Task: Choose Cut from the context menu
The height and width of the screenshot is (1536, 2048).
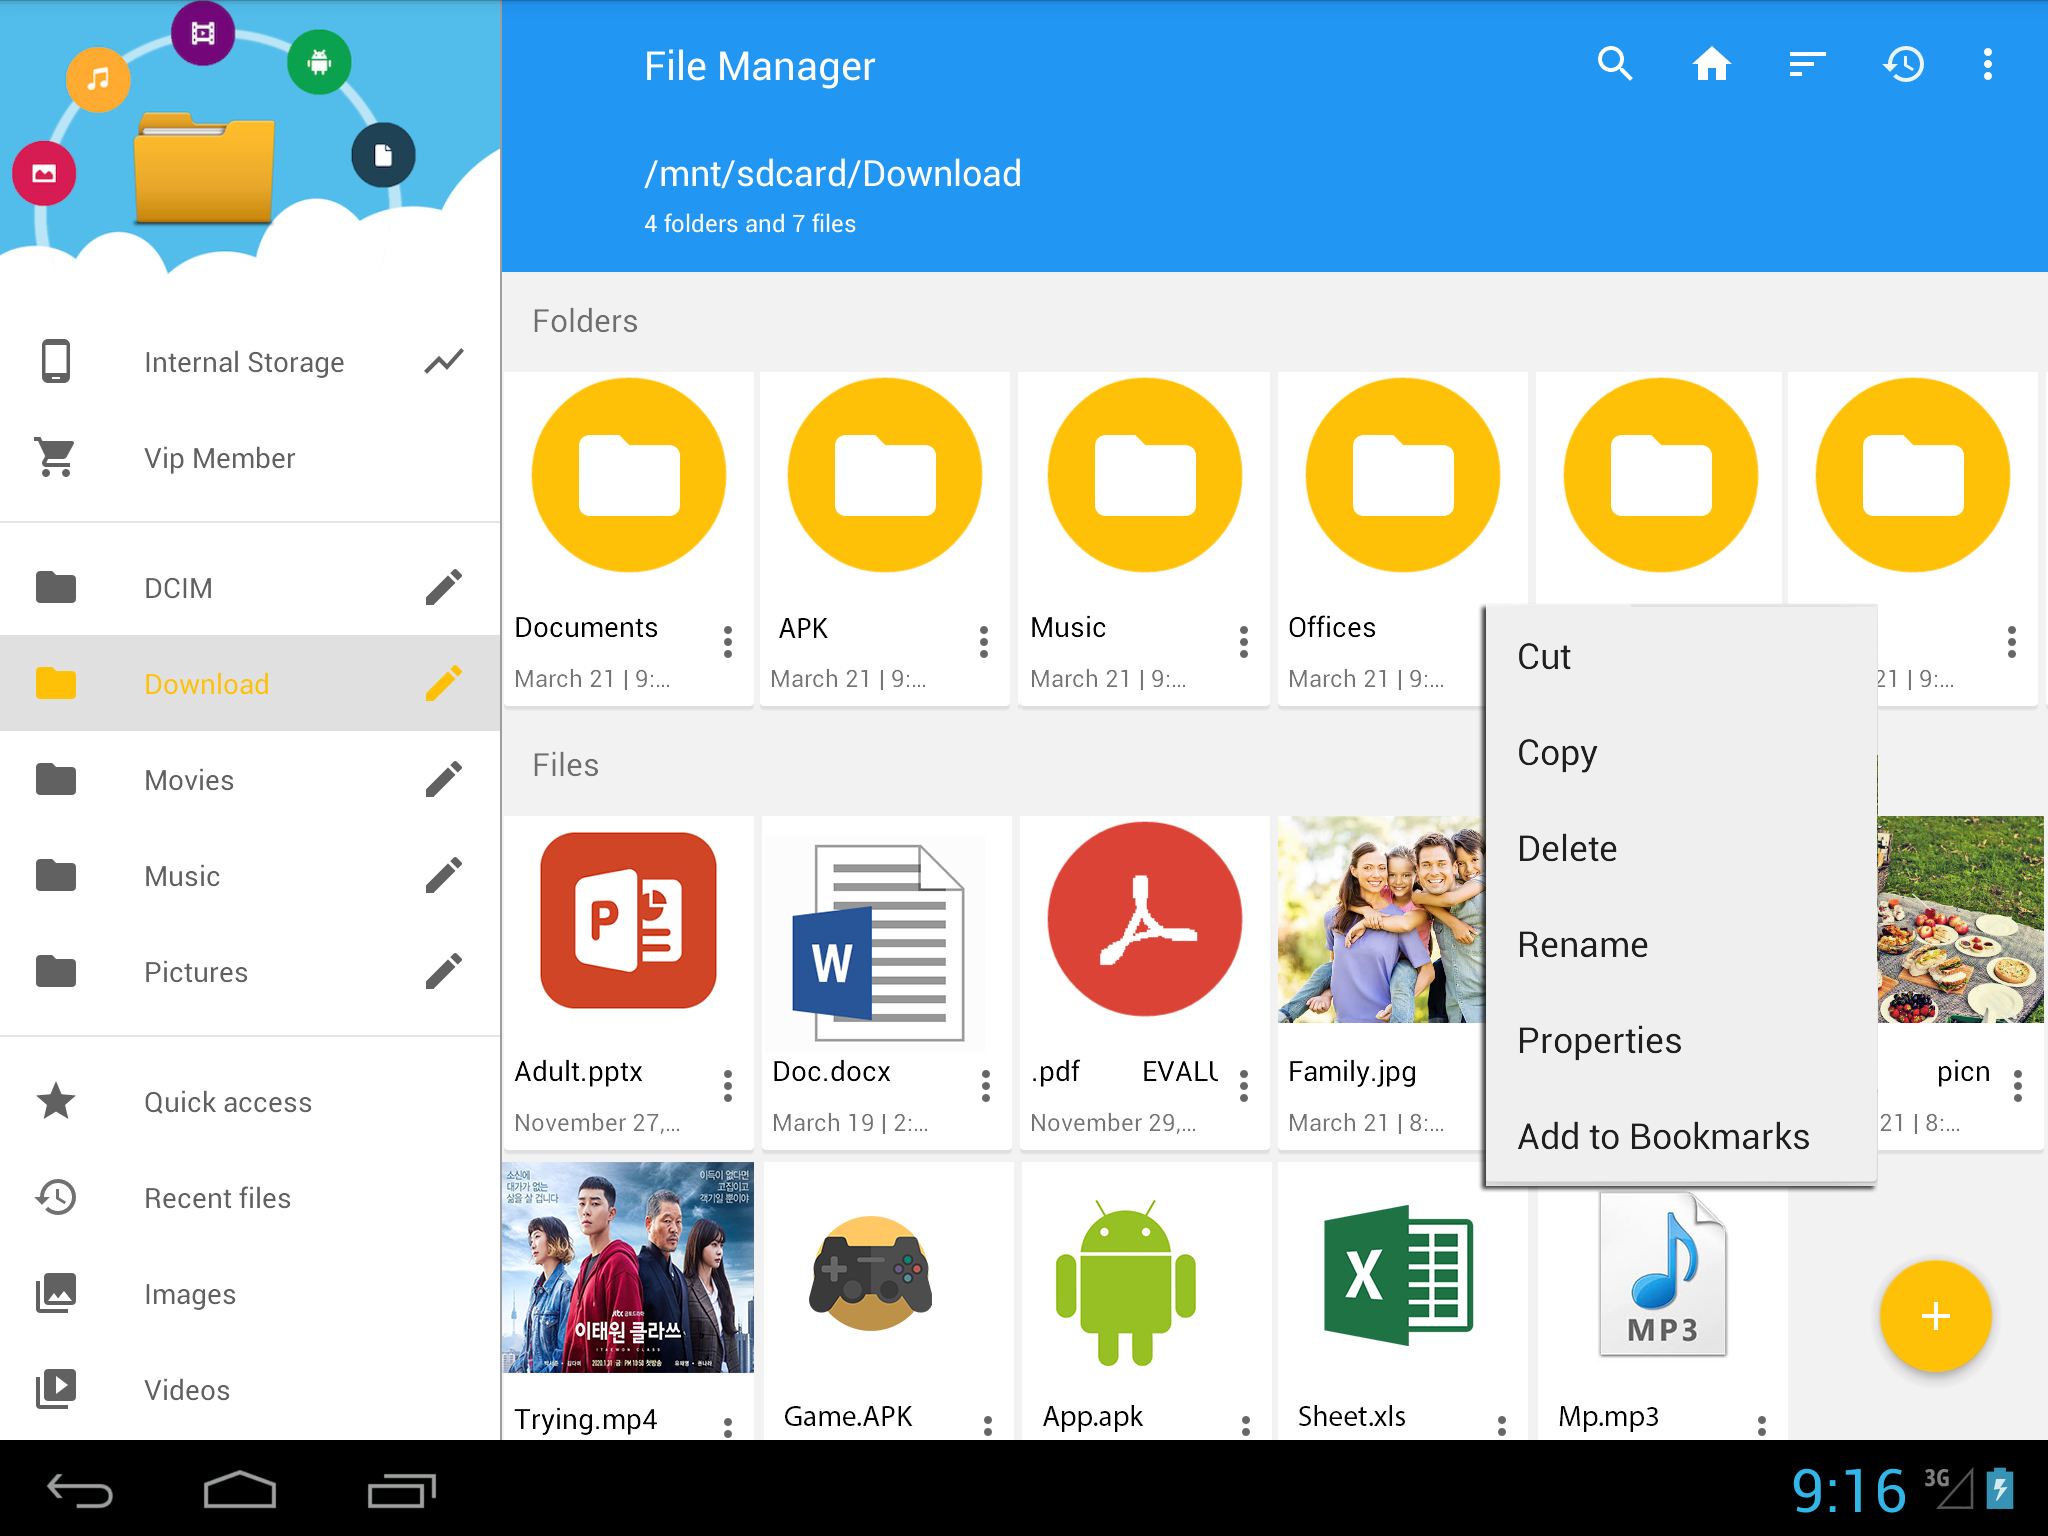Action: coord(1680,657)
